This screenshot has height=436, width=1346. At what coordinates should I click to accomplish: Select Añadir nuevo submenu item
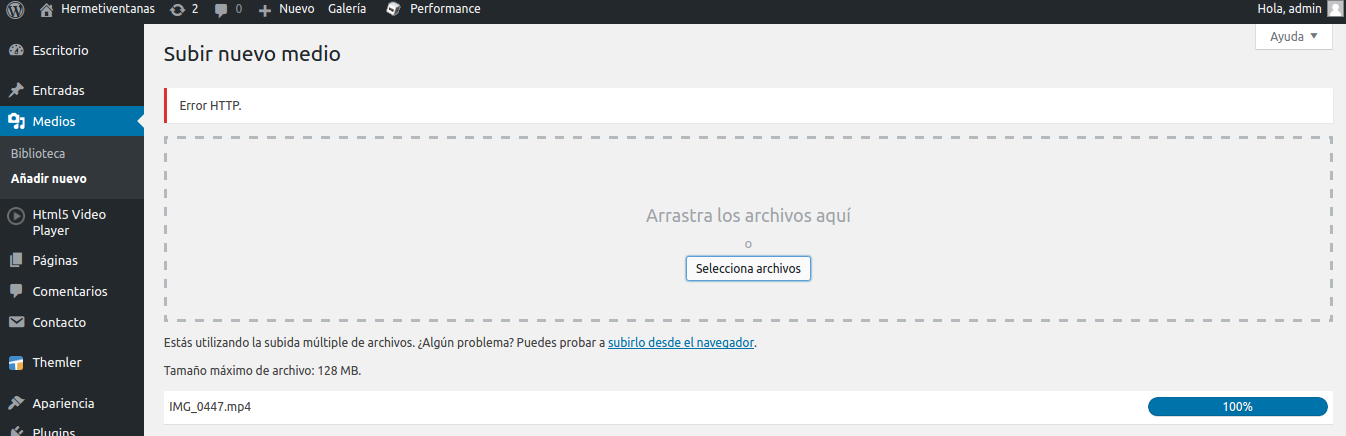(x=48, y=179)
